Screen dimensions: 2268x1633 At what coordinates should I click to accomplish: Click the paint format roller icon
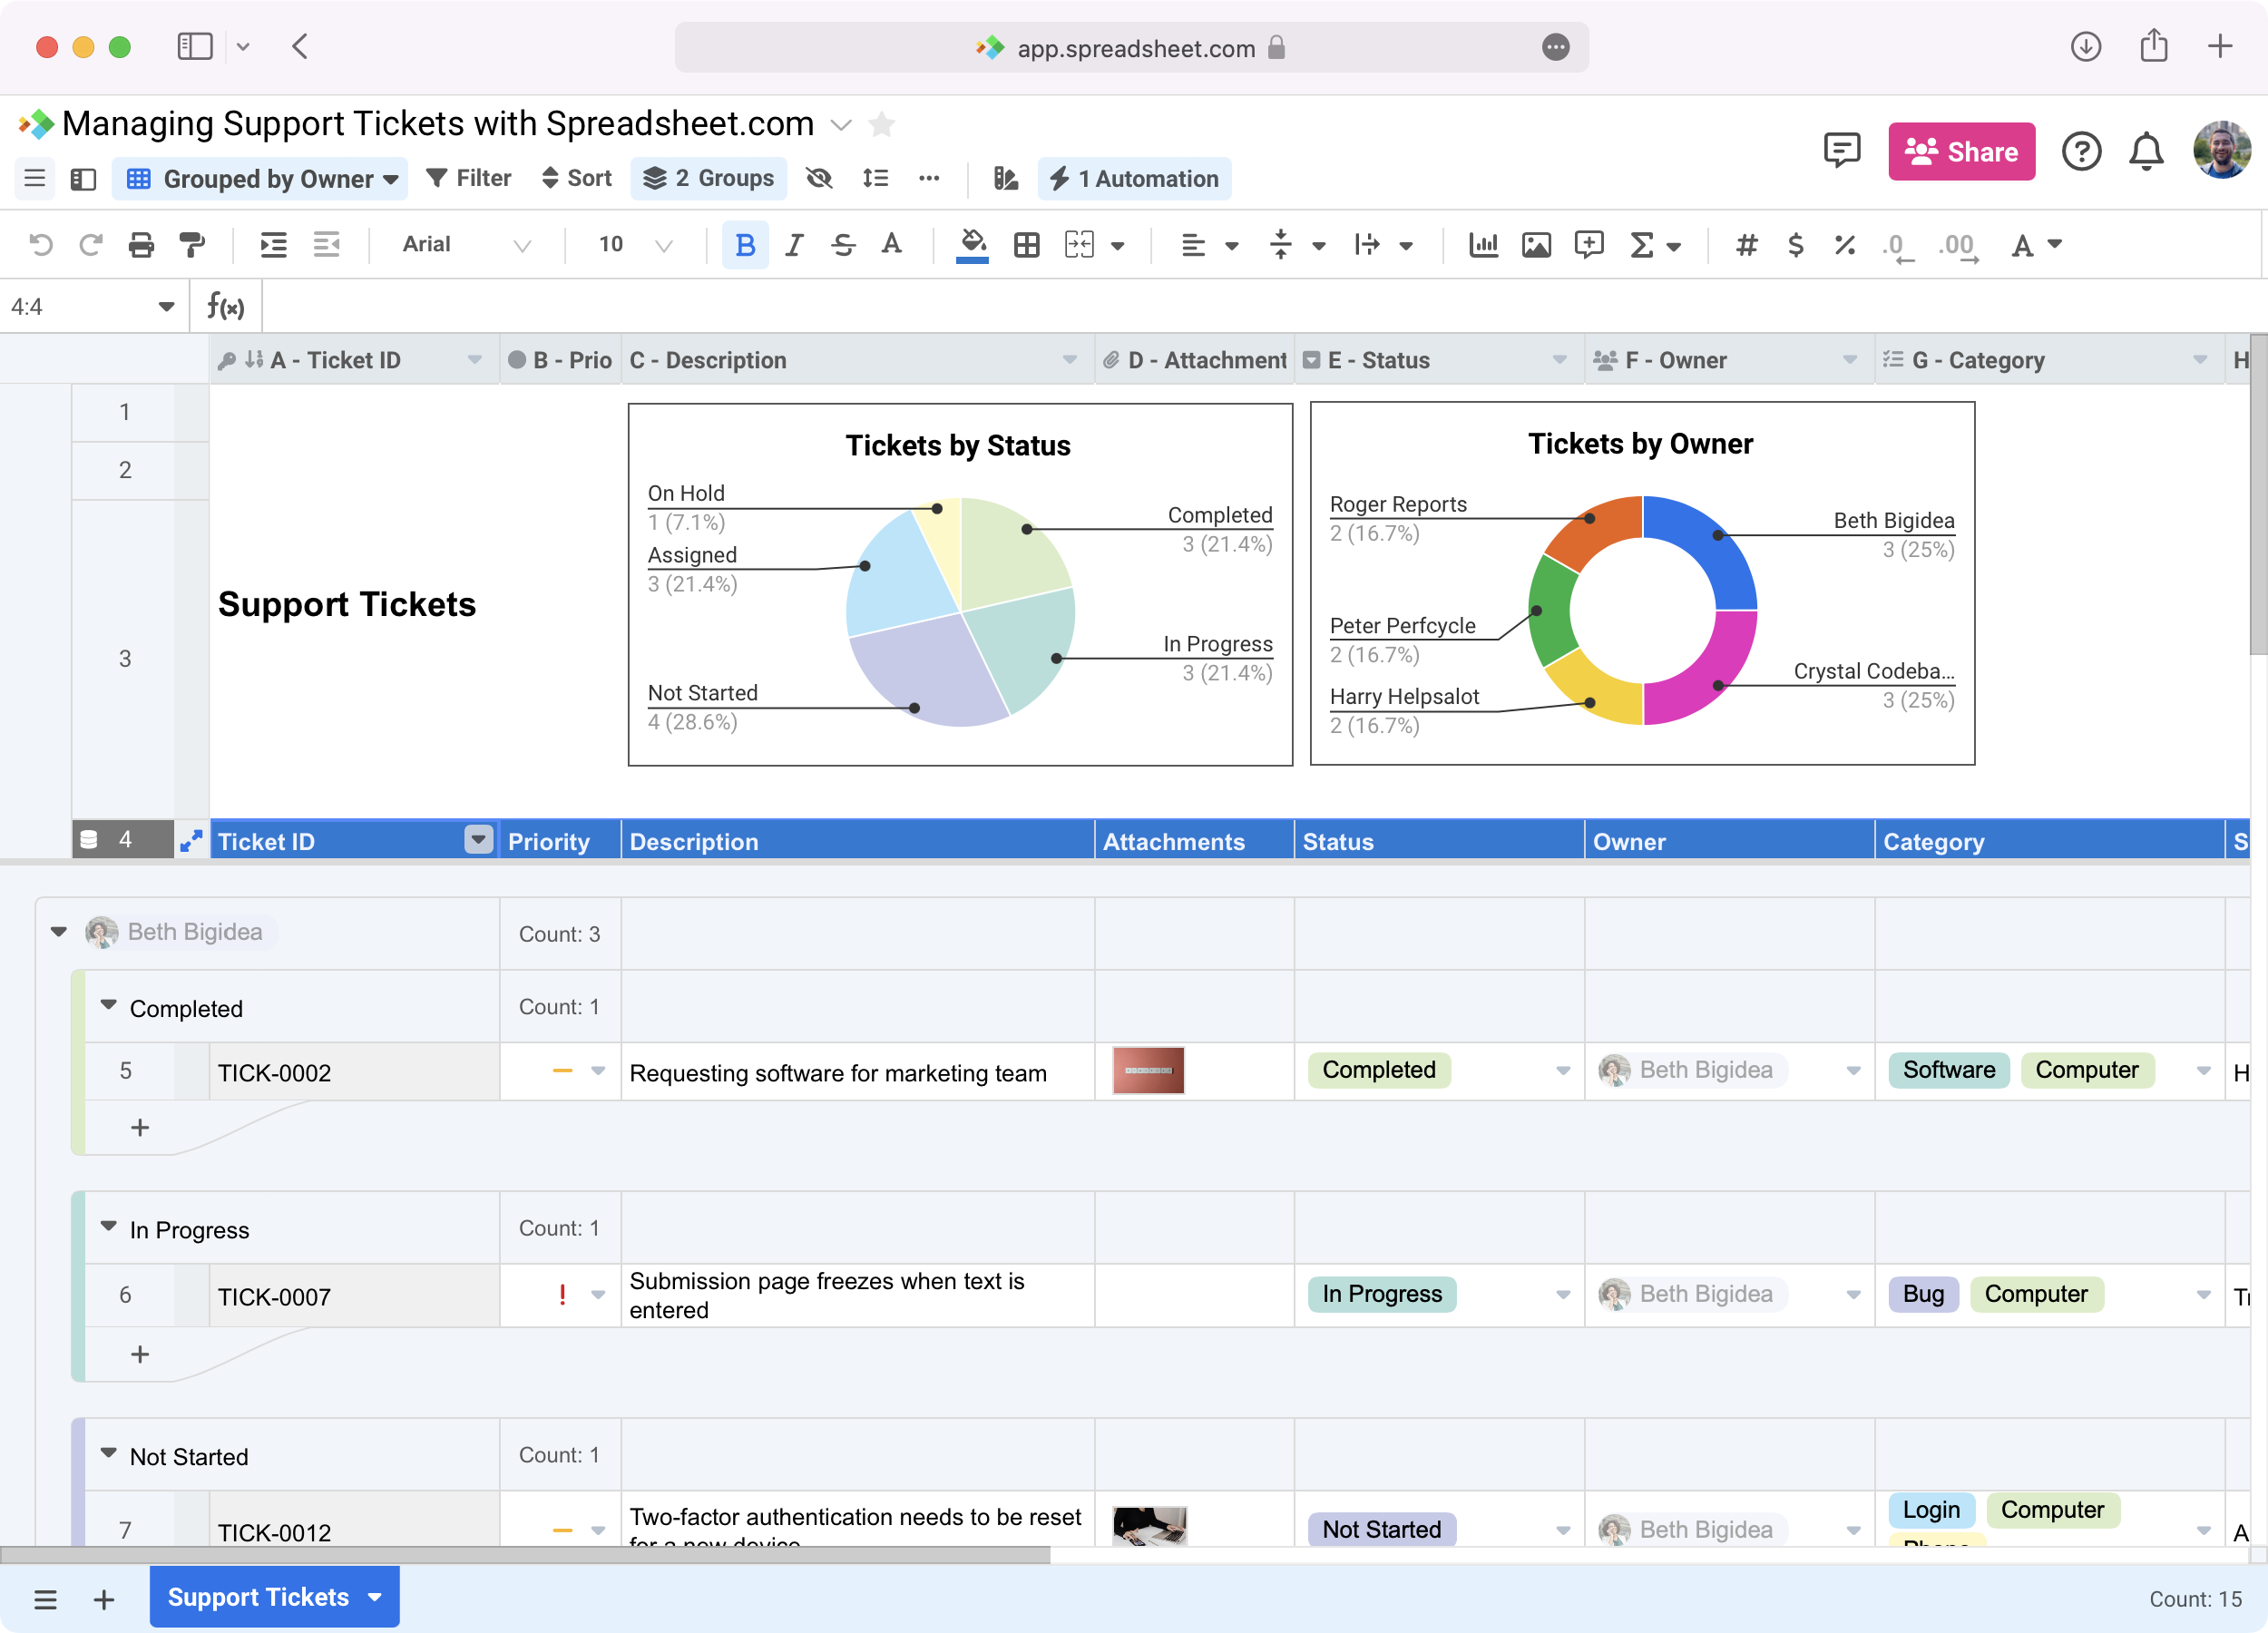[191, 244]
